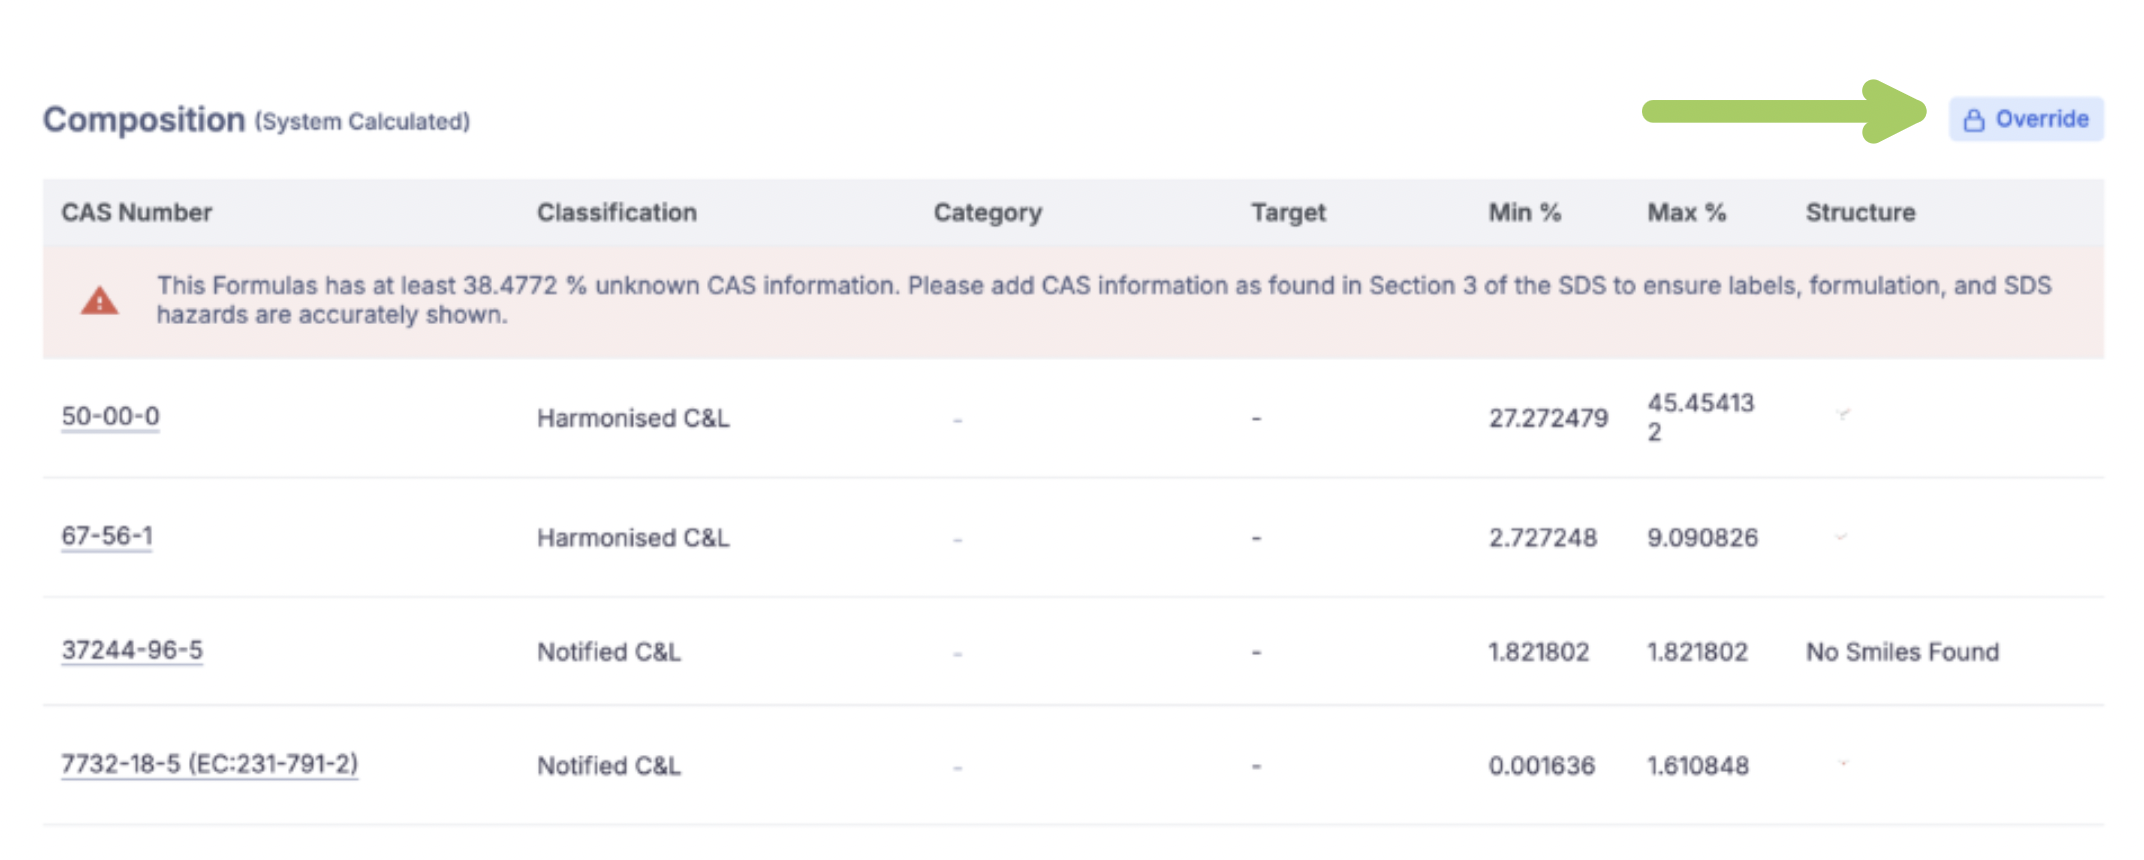Click the Min % column header
This screenshot has width=2144, height=860.
coord(1524,212)
